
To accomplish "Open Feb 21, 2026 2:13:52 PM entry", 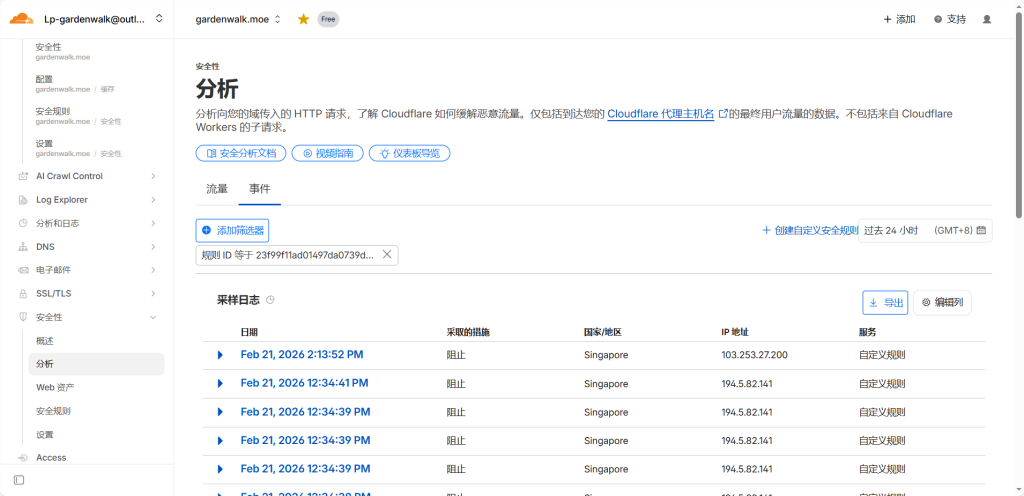I will click(302, 355).
